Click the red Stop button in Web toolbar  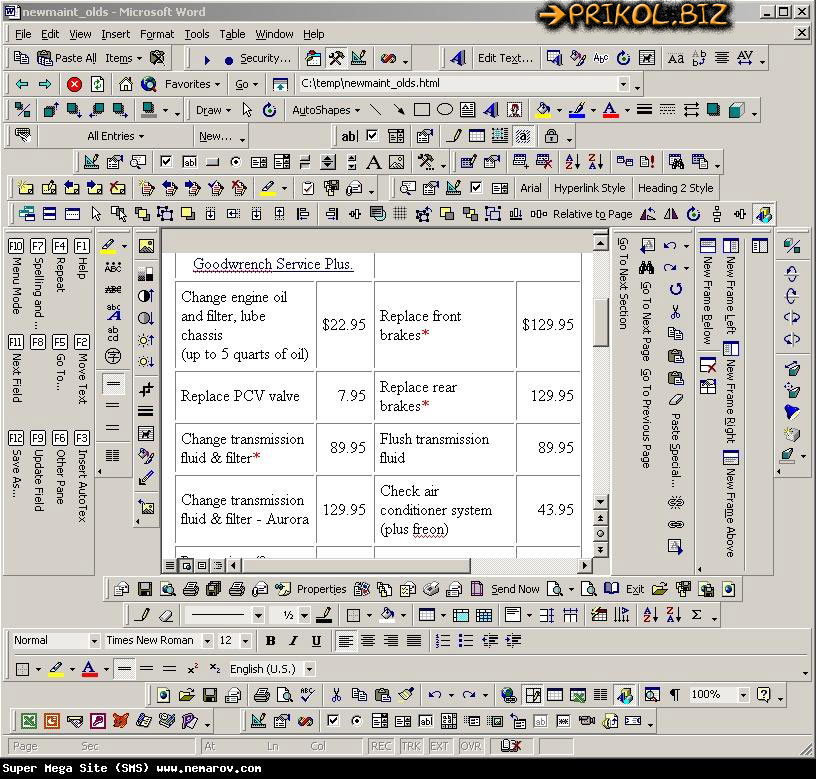(x=74, y=84)
